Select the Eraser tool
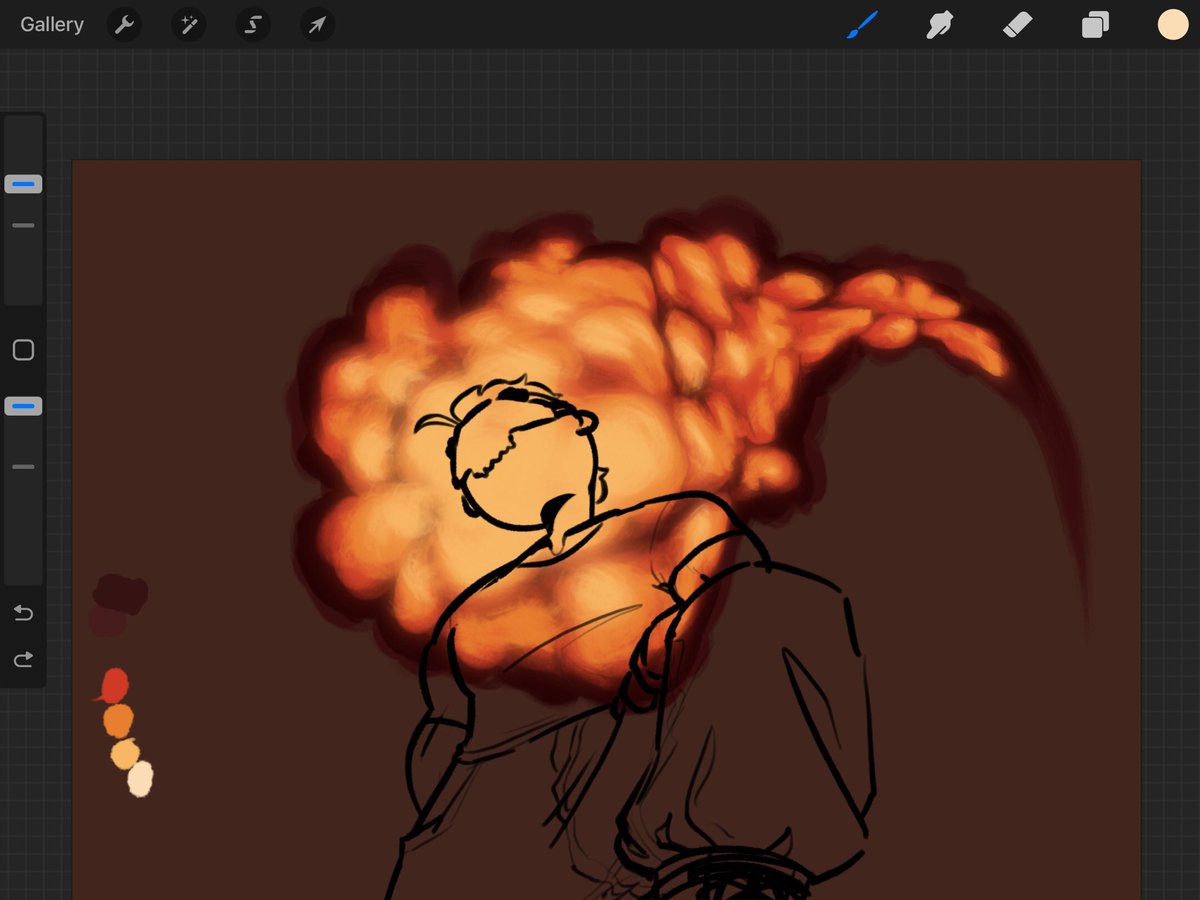This screenshot has width=1200, height=900. point(1017,25)
